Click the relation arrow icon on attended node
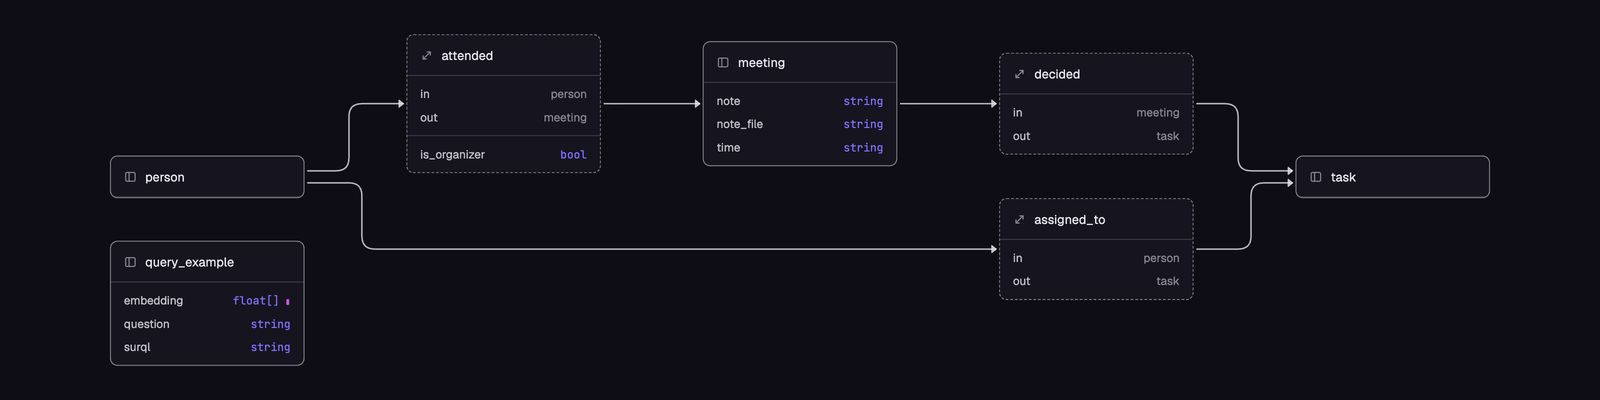This screenshot has height=400, width=1600. (x=426, y=56)
